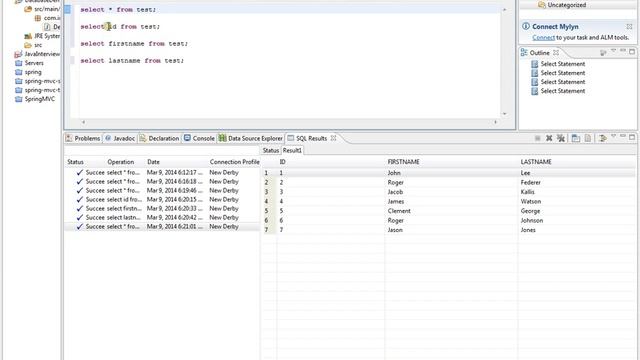This screenshot has height=360, width=640.
Task: Place cursor in 'select firstname from test' line
Action: click(134, 44)
